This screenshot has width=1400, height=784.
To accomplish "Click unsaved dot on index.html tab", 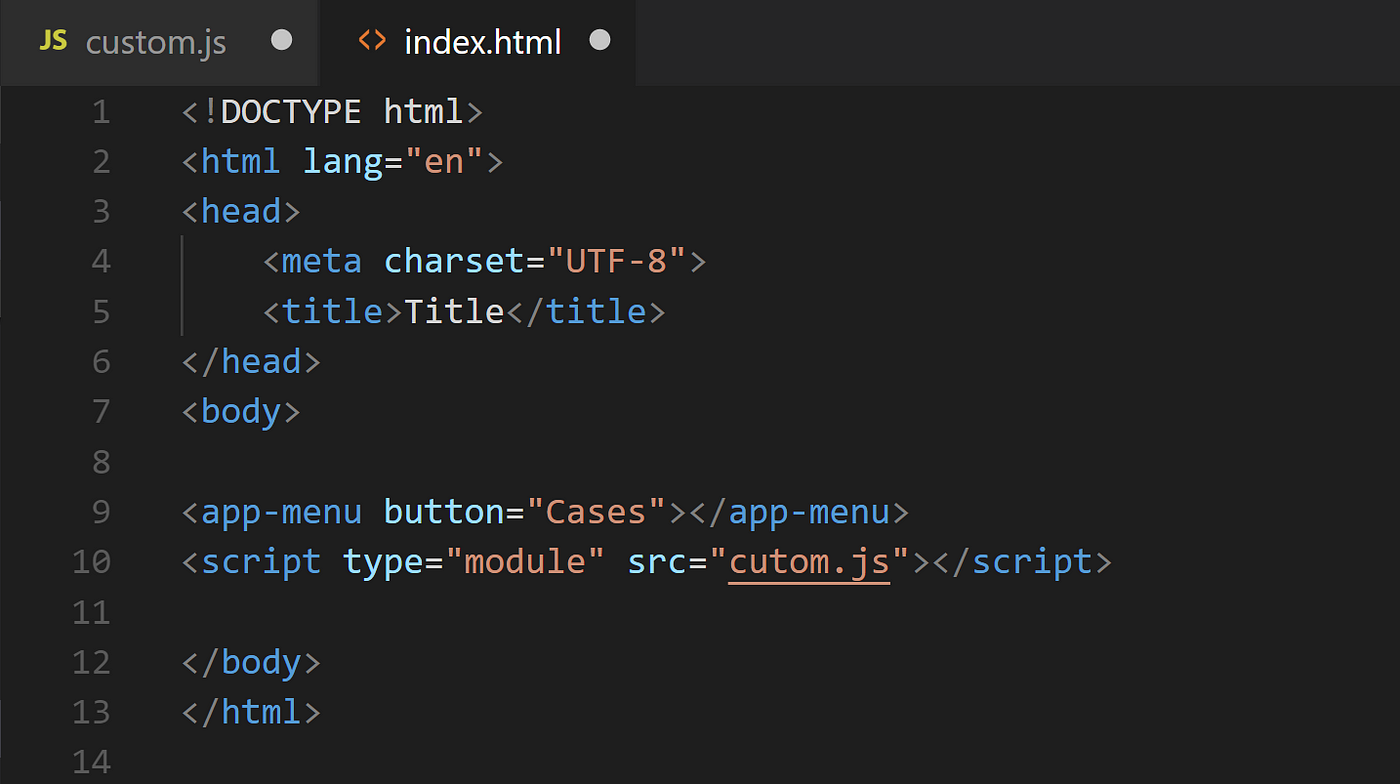I will [x=599, y=40].
